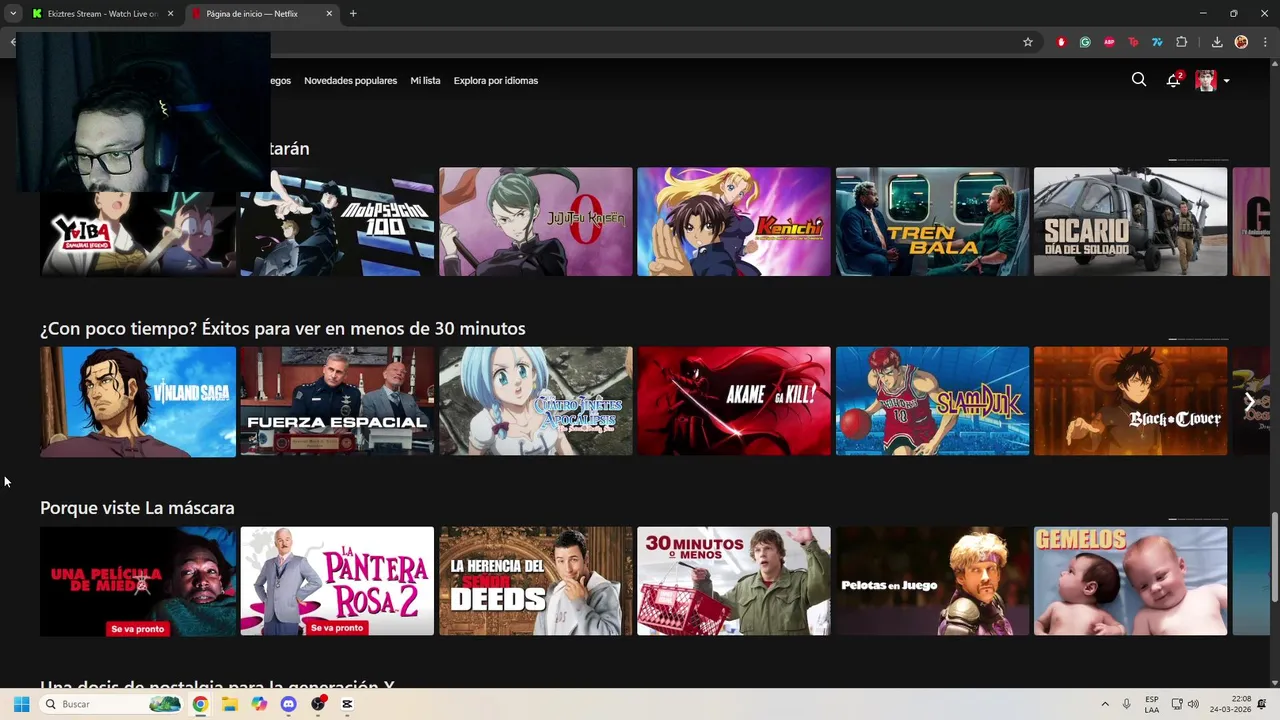Viewport: 1280px width, 720px height.
Task: Switch the ESP LAA input language
Action: point(1152,704)
